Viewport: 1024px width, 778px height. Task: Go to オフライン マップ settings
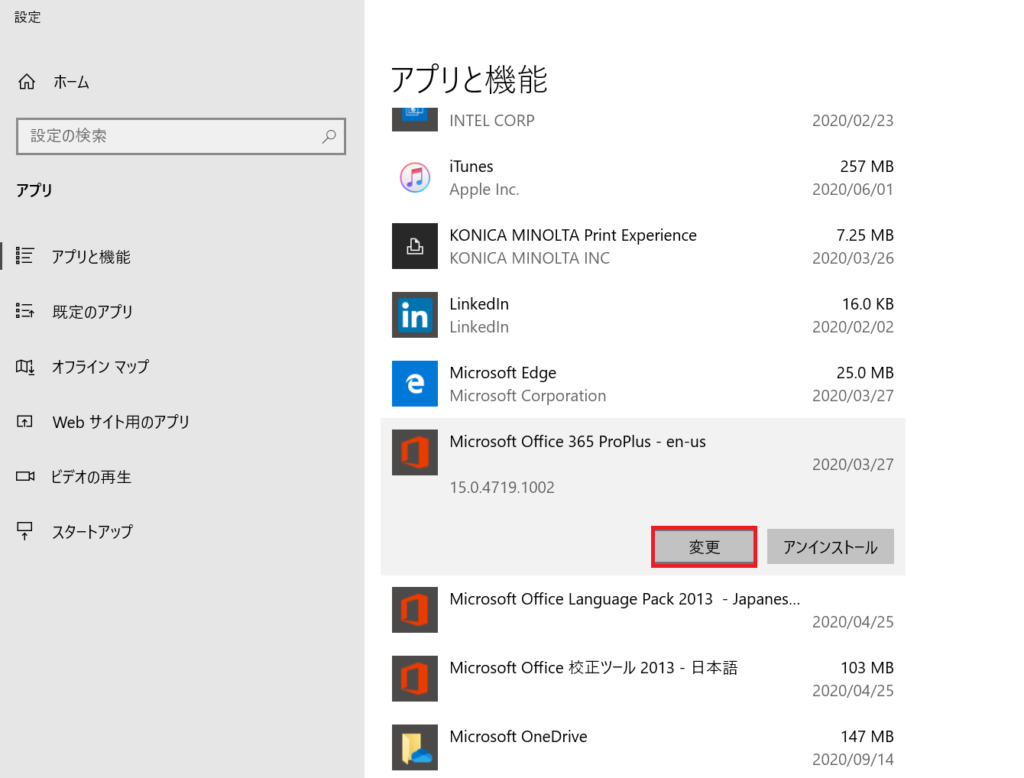(x=100, y=366)
